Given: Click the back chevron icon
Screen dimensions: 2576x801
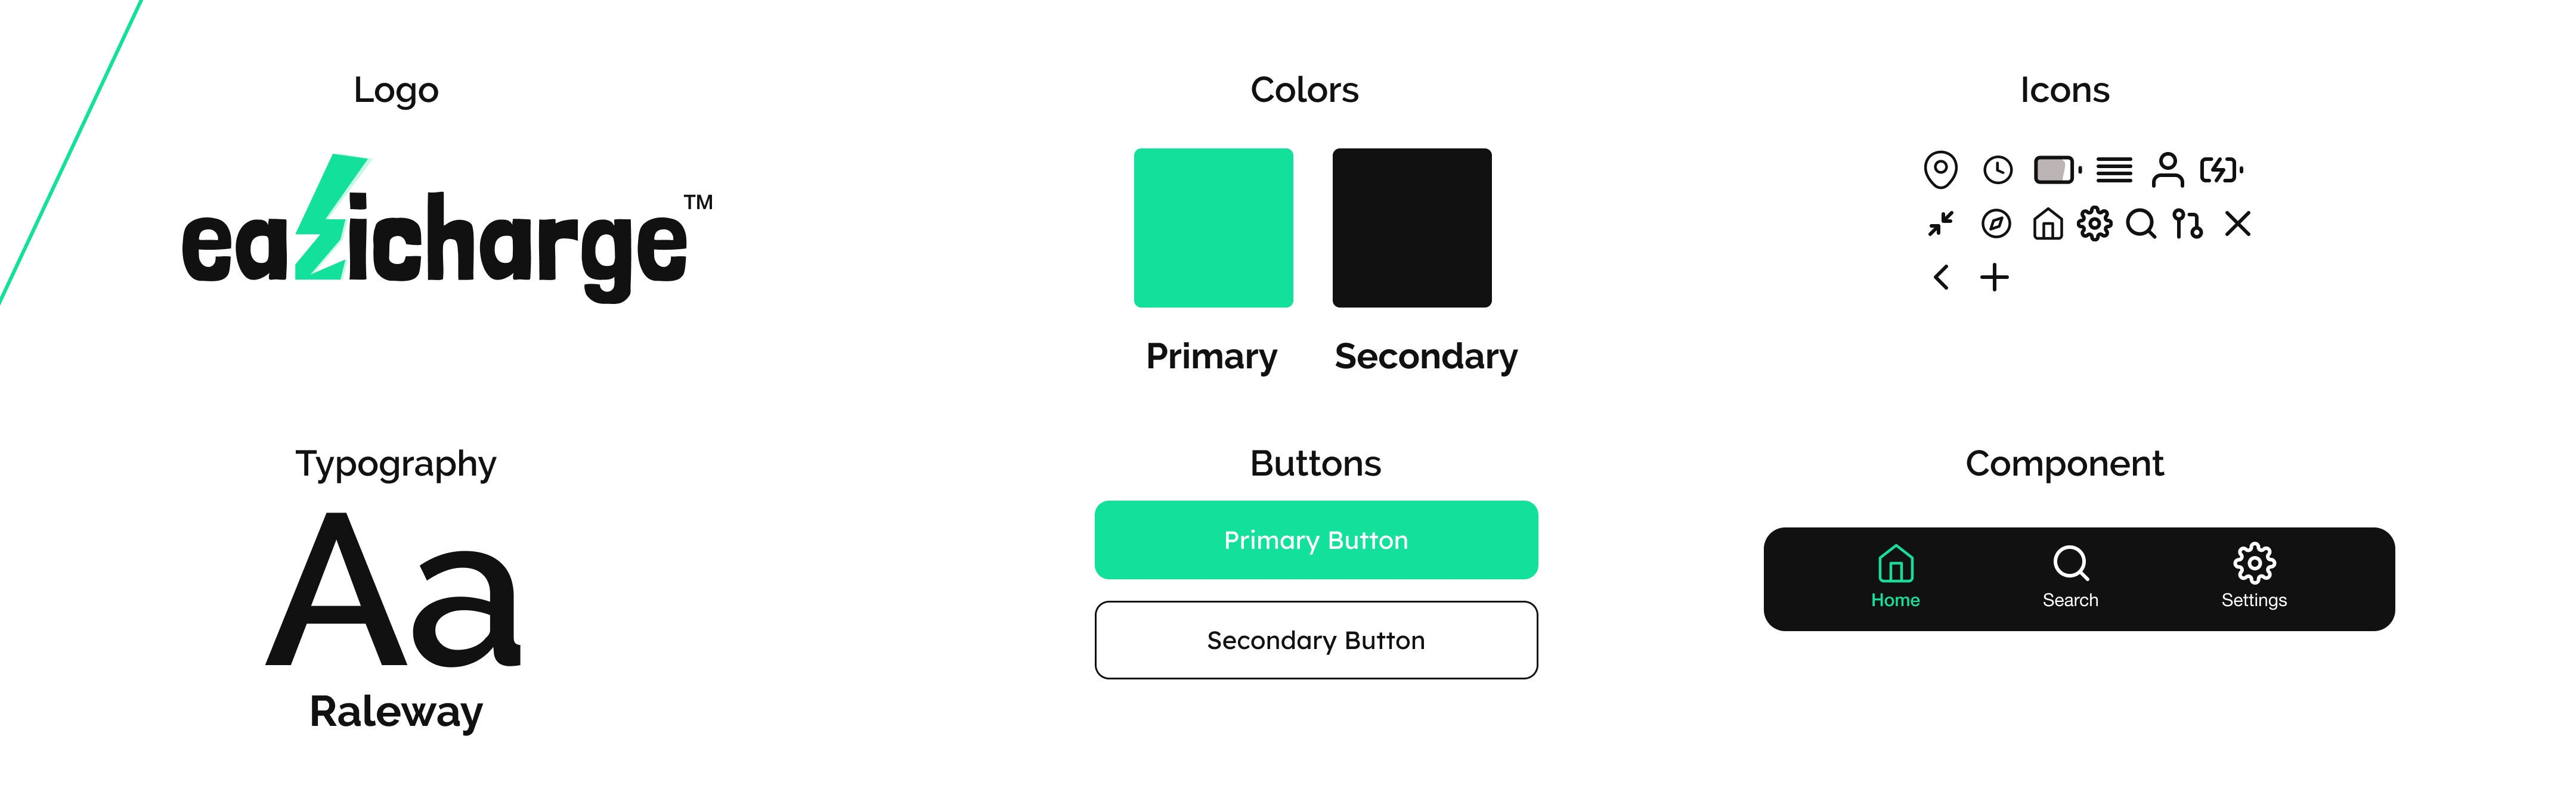Looking at the screenshot, I should pyautogui.click(x=1941, y=277).
